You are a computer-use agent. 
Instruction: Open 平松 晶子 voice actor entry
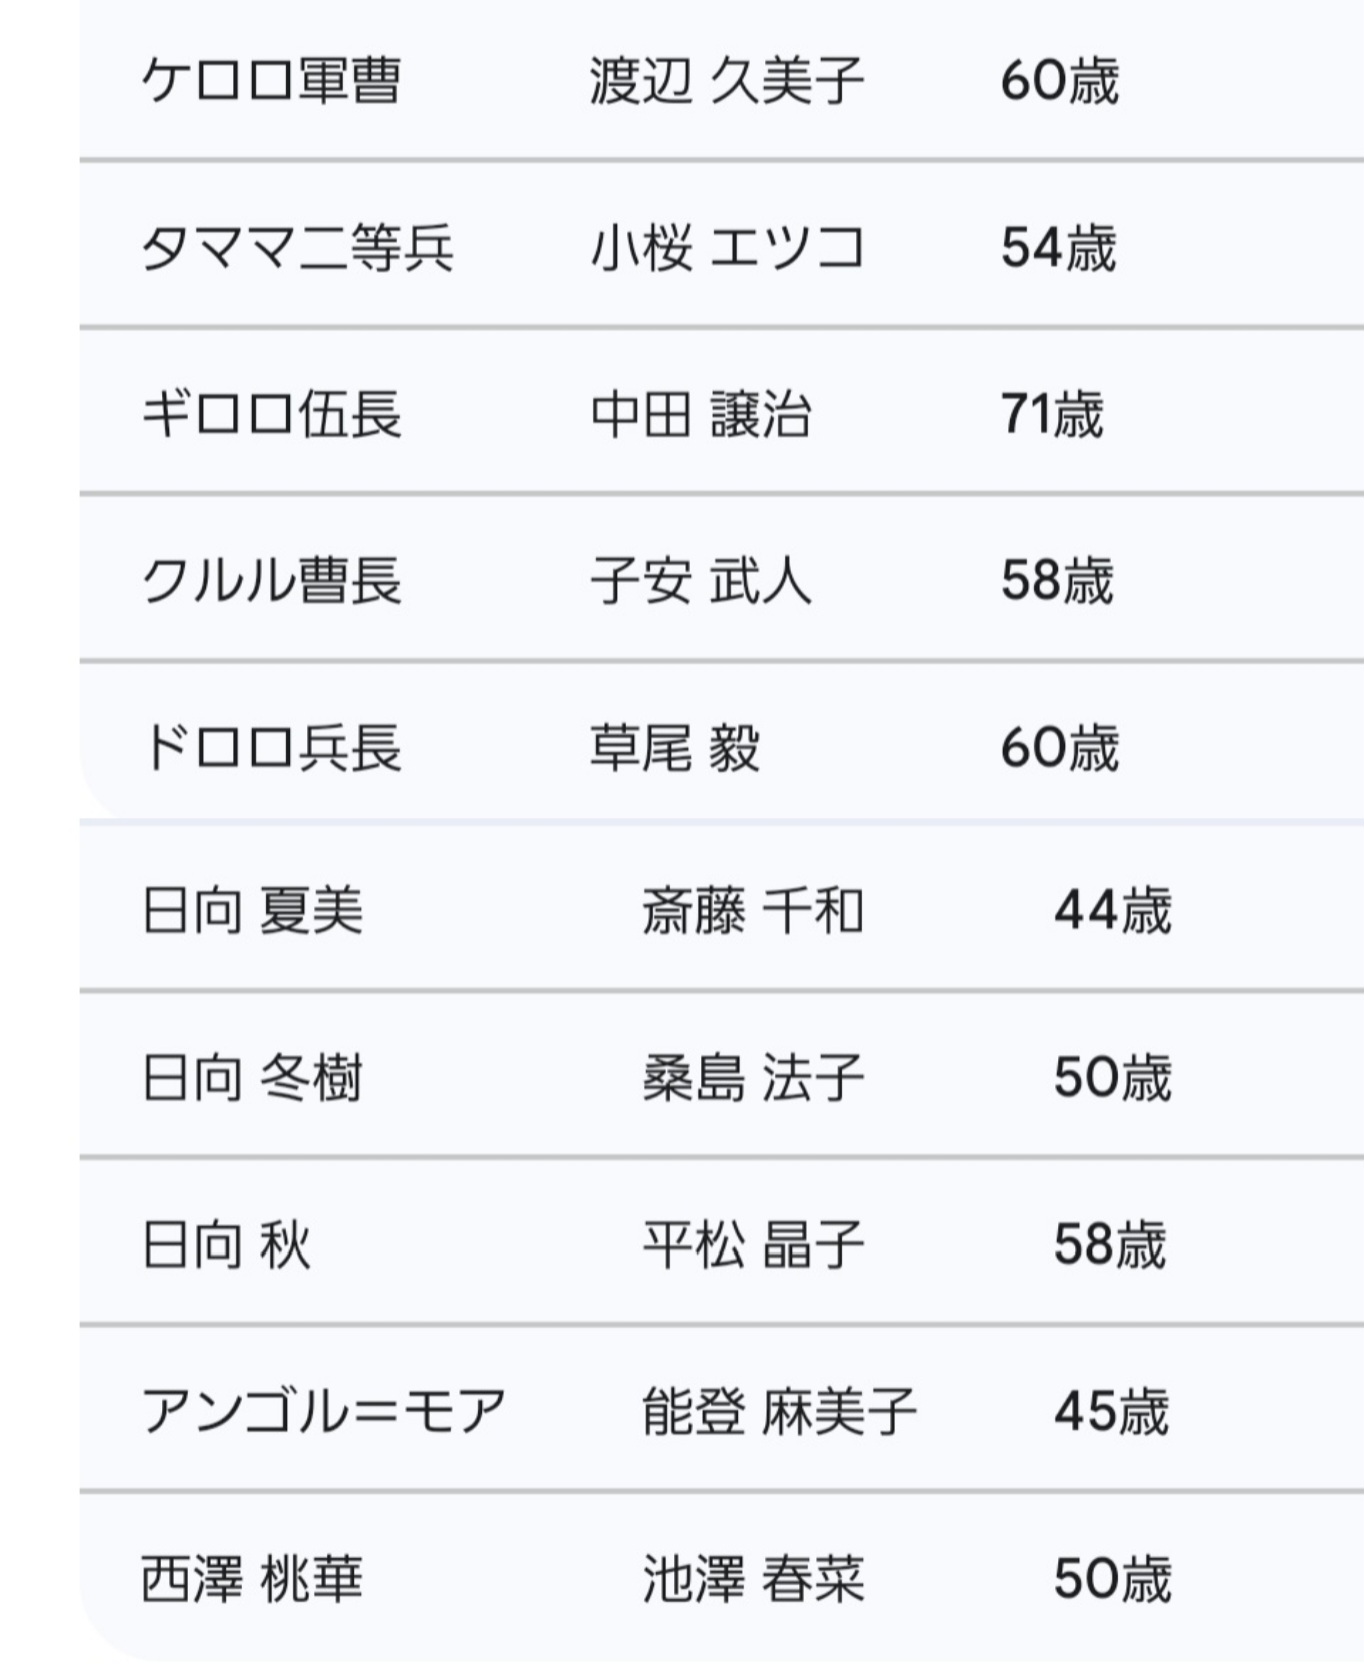[753, 1245]
